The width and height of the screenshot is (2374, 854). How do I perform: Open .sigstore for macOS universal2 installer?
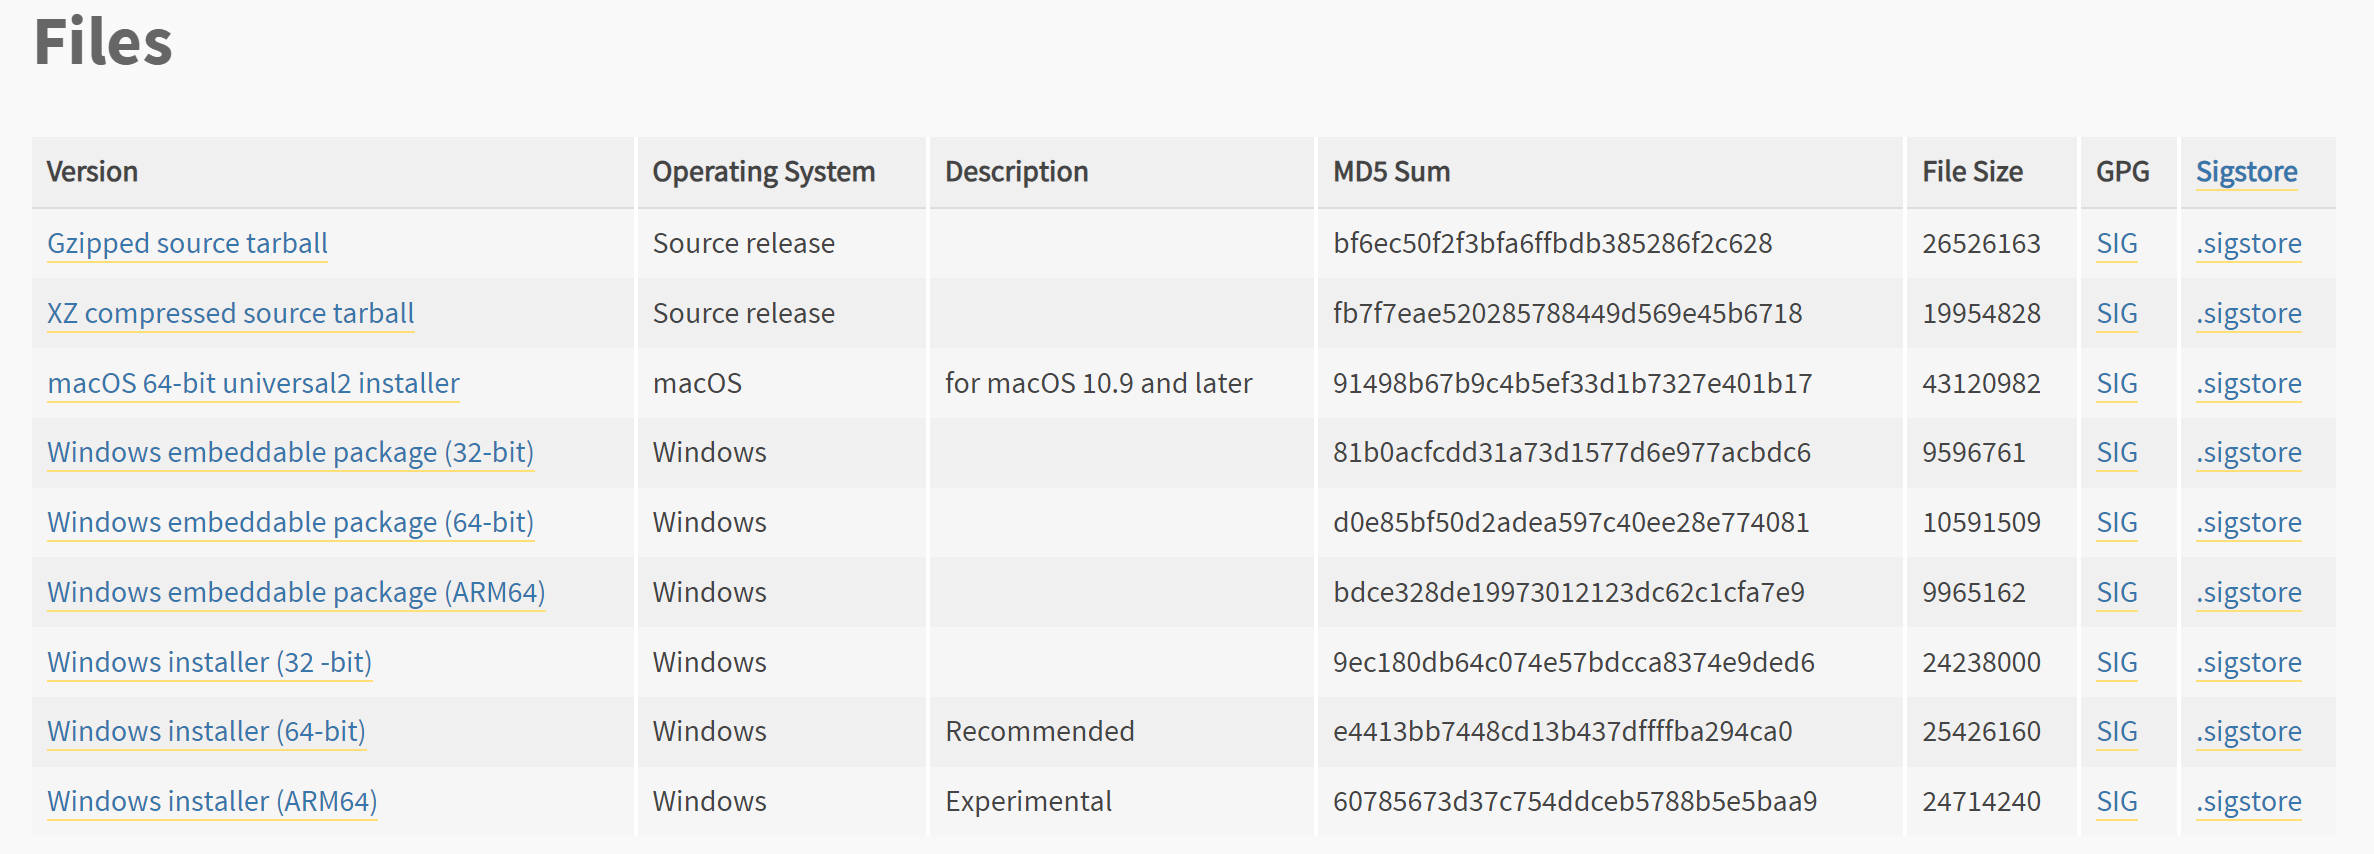point(2249,384)
